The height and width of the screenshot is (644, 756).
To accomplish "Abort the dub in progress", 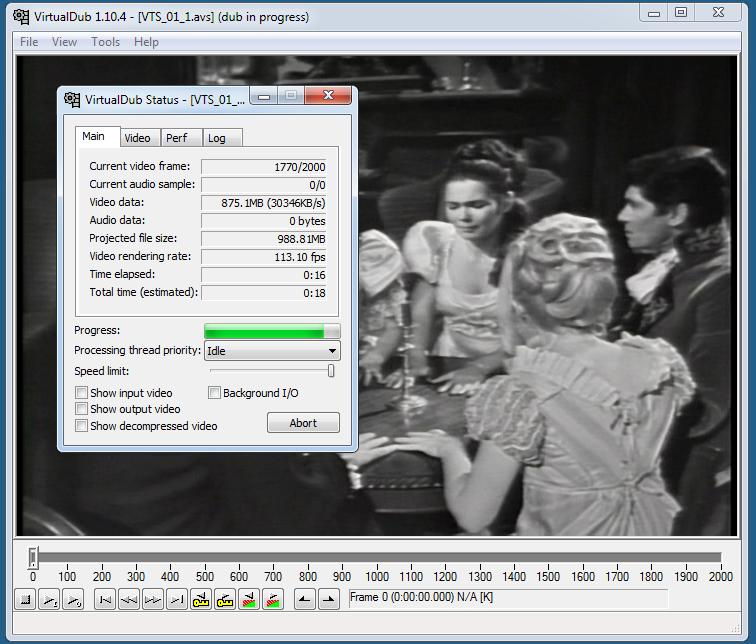I will tap(303, 423).
